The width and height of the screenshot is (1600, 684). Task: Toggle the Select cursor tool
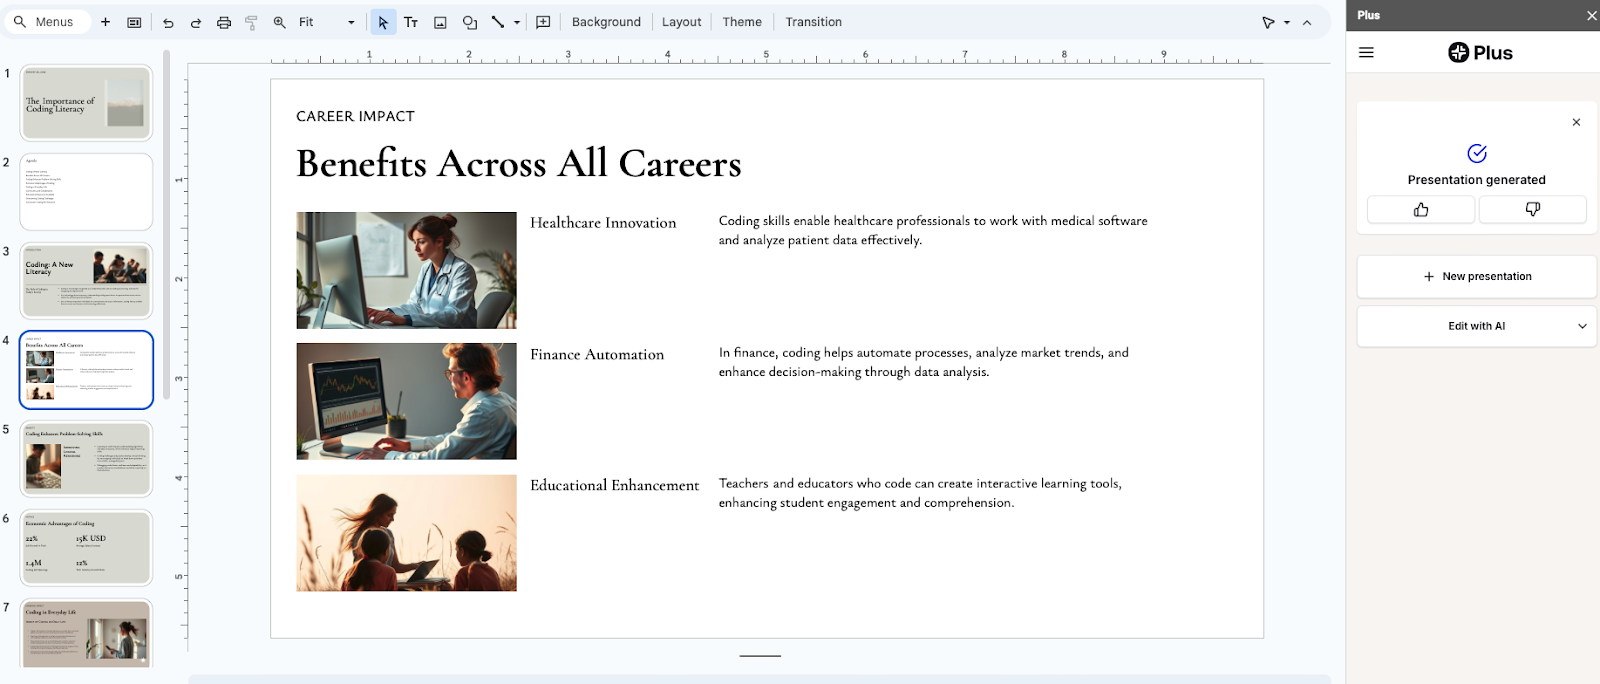click(383, 22)
